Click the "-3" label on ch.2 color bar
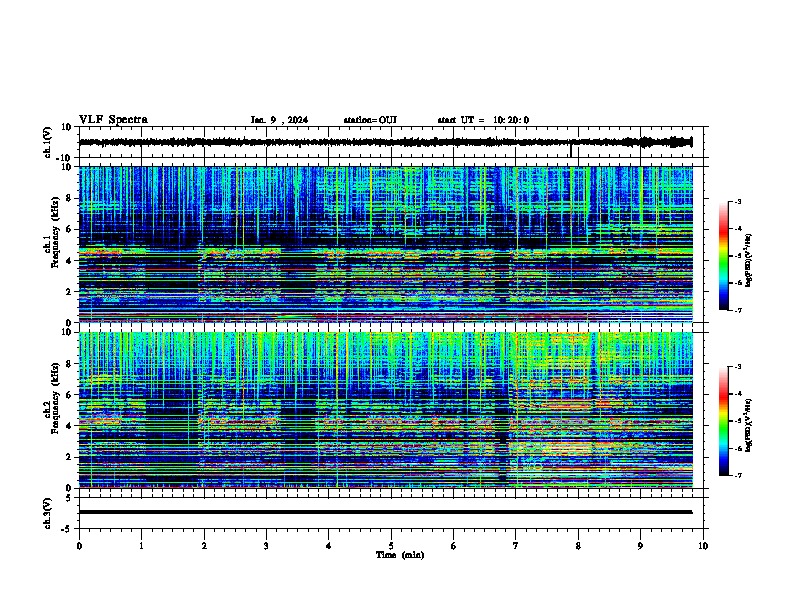The width and height of the screenshot is (792, 612). pos(738,367)
